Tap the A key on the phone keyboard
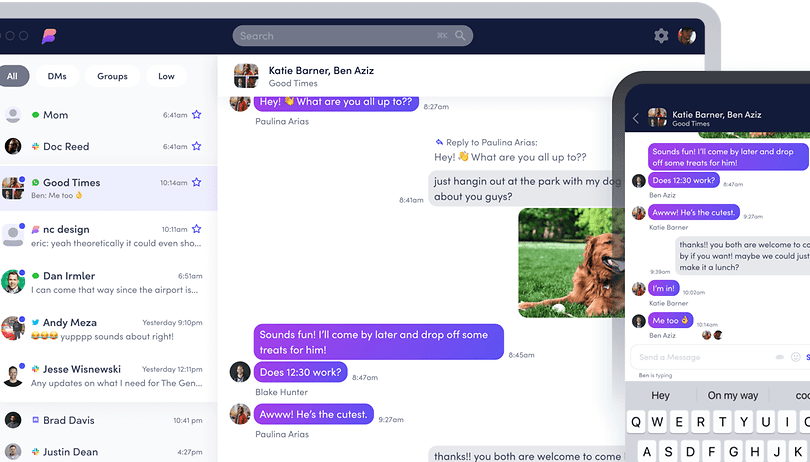Viewport: 810px width, 462px height. tap(647, 451)
